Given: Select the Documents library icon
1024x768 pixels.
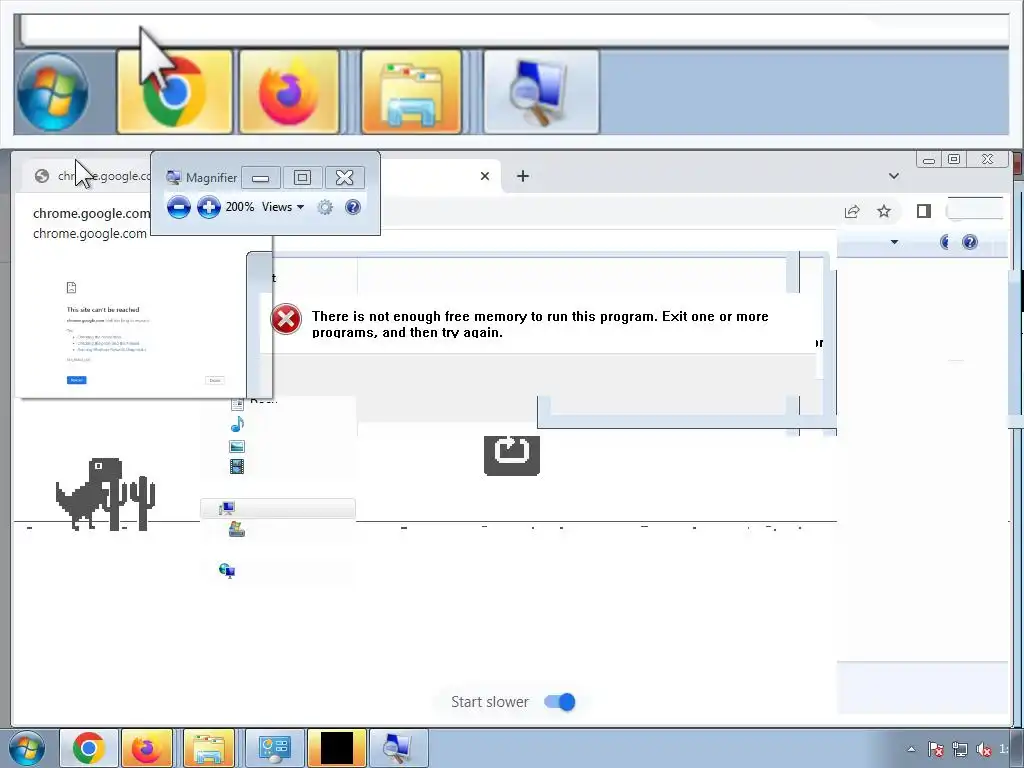Looking at the screenshot, I should (237, 404).
